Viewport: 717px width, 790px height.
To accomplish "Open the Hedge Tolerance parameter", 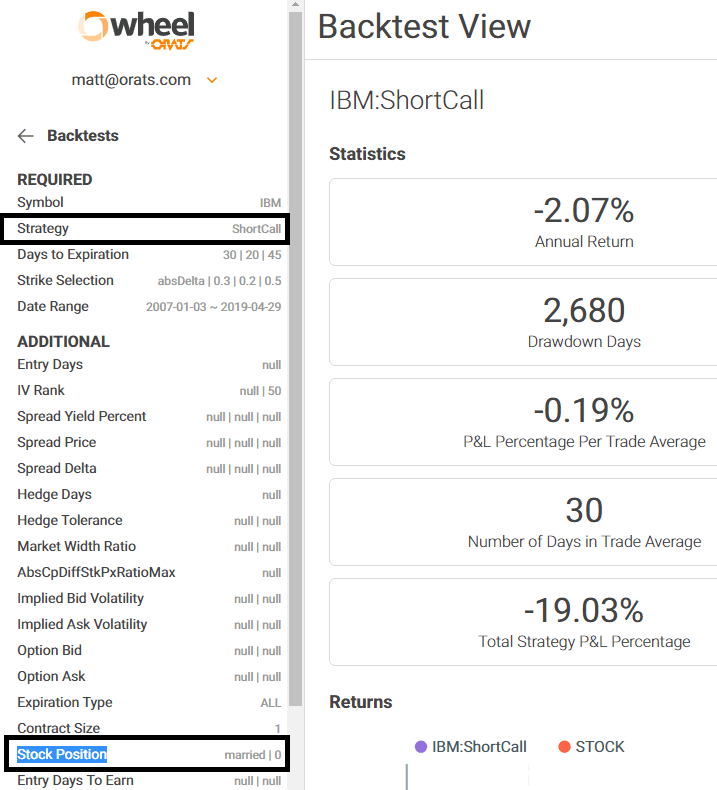I will click(x=149, y=520).
